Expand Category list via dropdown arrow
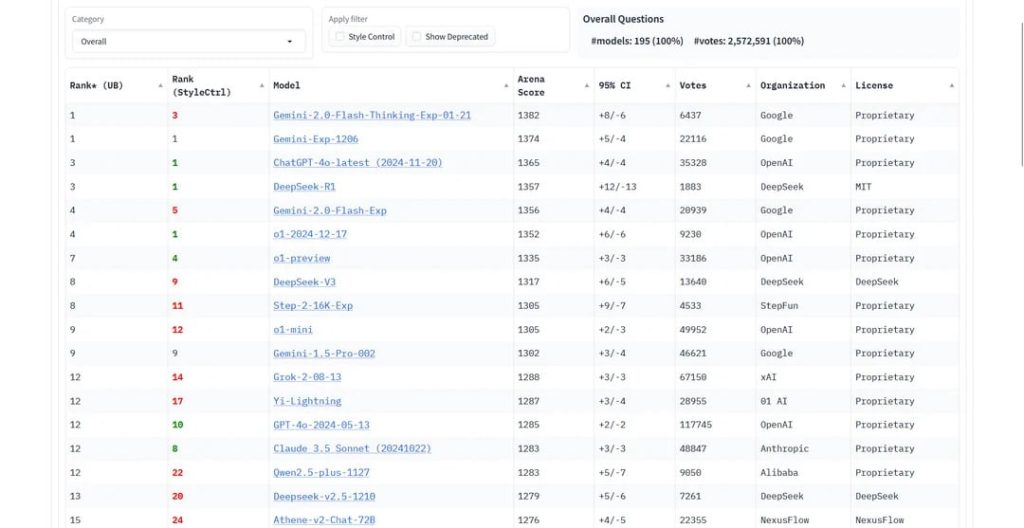The height and width of the screenshot is (528, 1024). click(290, 42)
